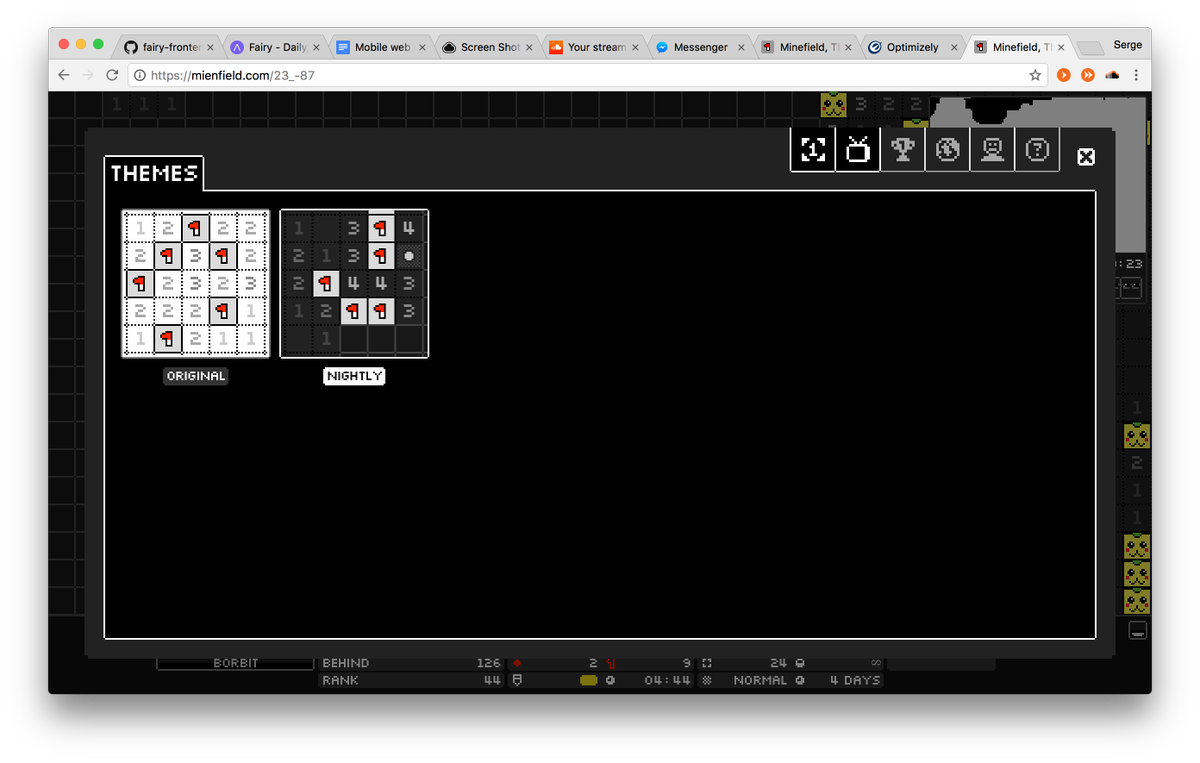Open the SoundCloud extension icon
The width and height of the screenshot is (1200, 763).
1112,75
